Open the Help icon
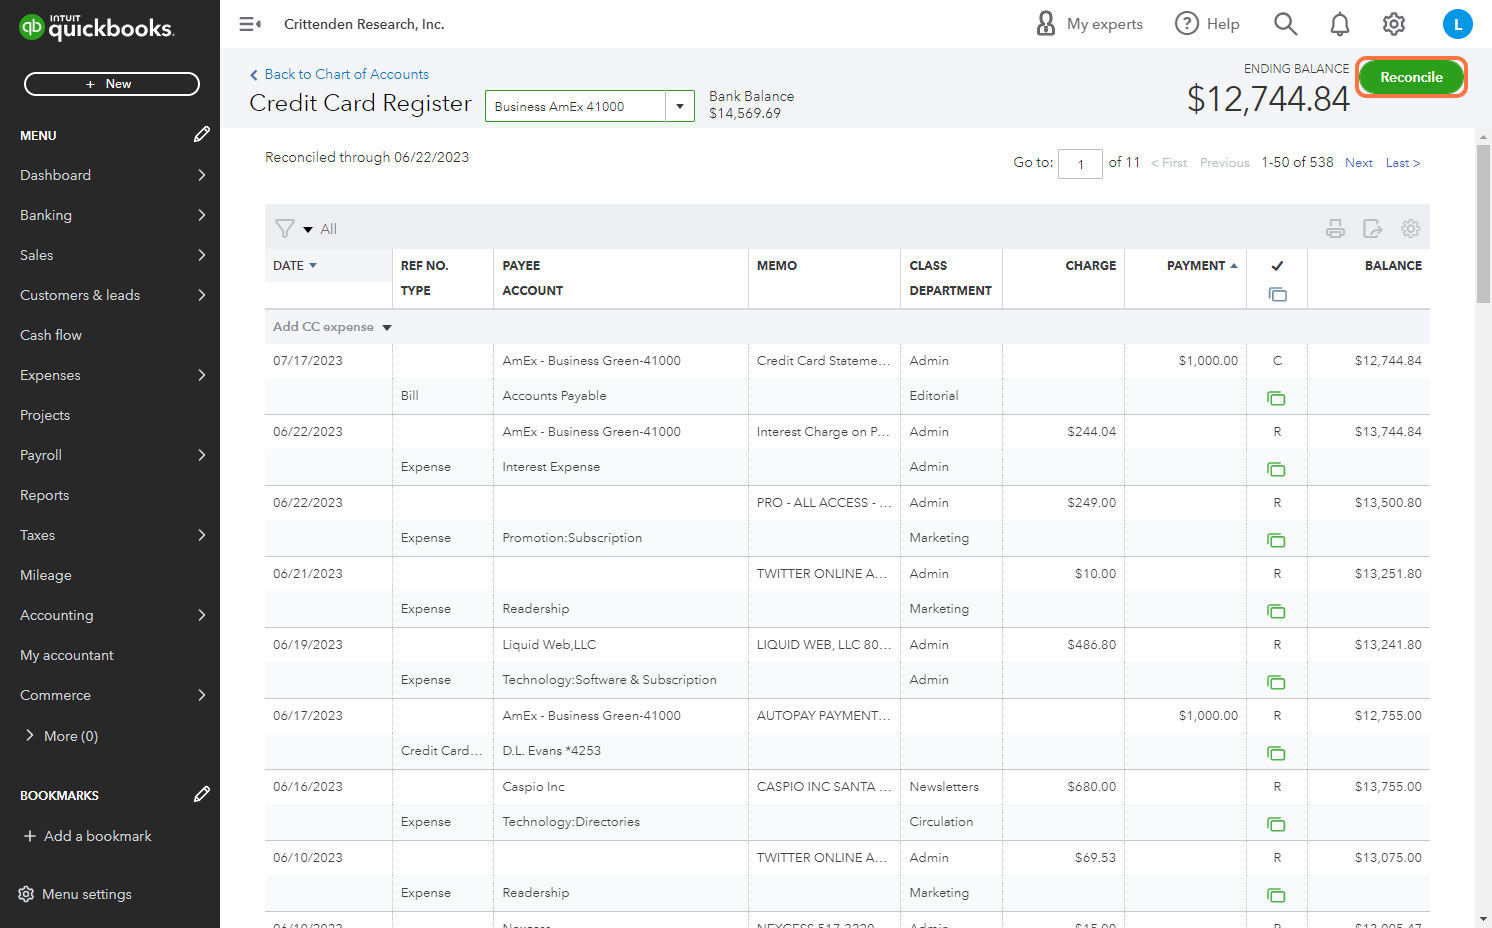The width and height of the screenshot is (1492, 928). click(x=1187, y=24)
